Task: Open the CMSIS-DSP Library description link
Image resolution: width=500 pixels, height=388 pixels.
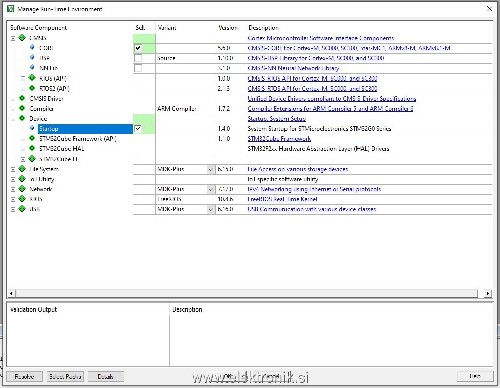Action: click(316, 58)
